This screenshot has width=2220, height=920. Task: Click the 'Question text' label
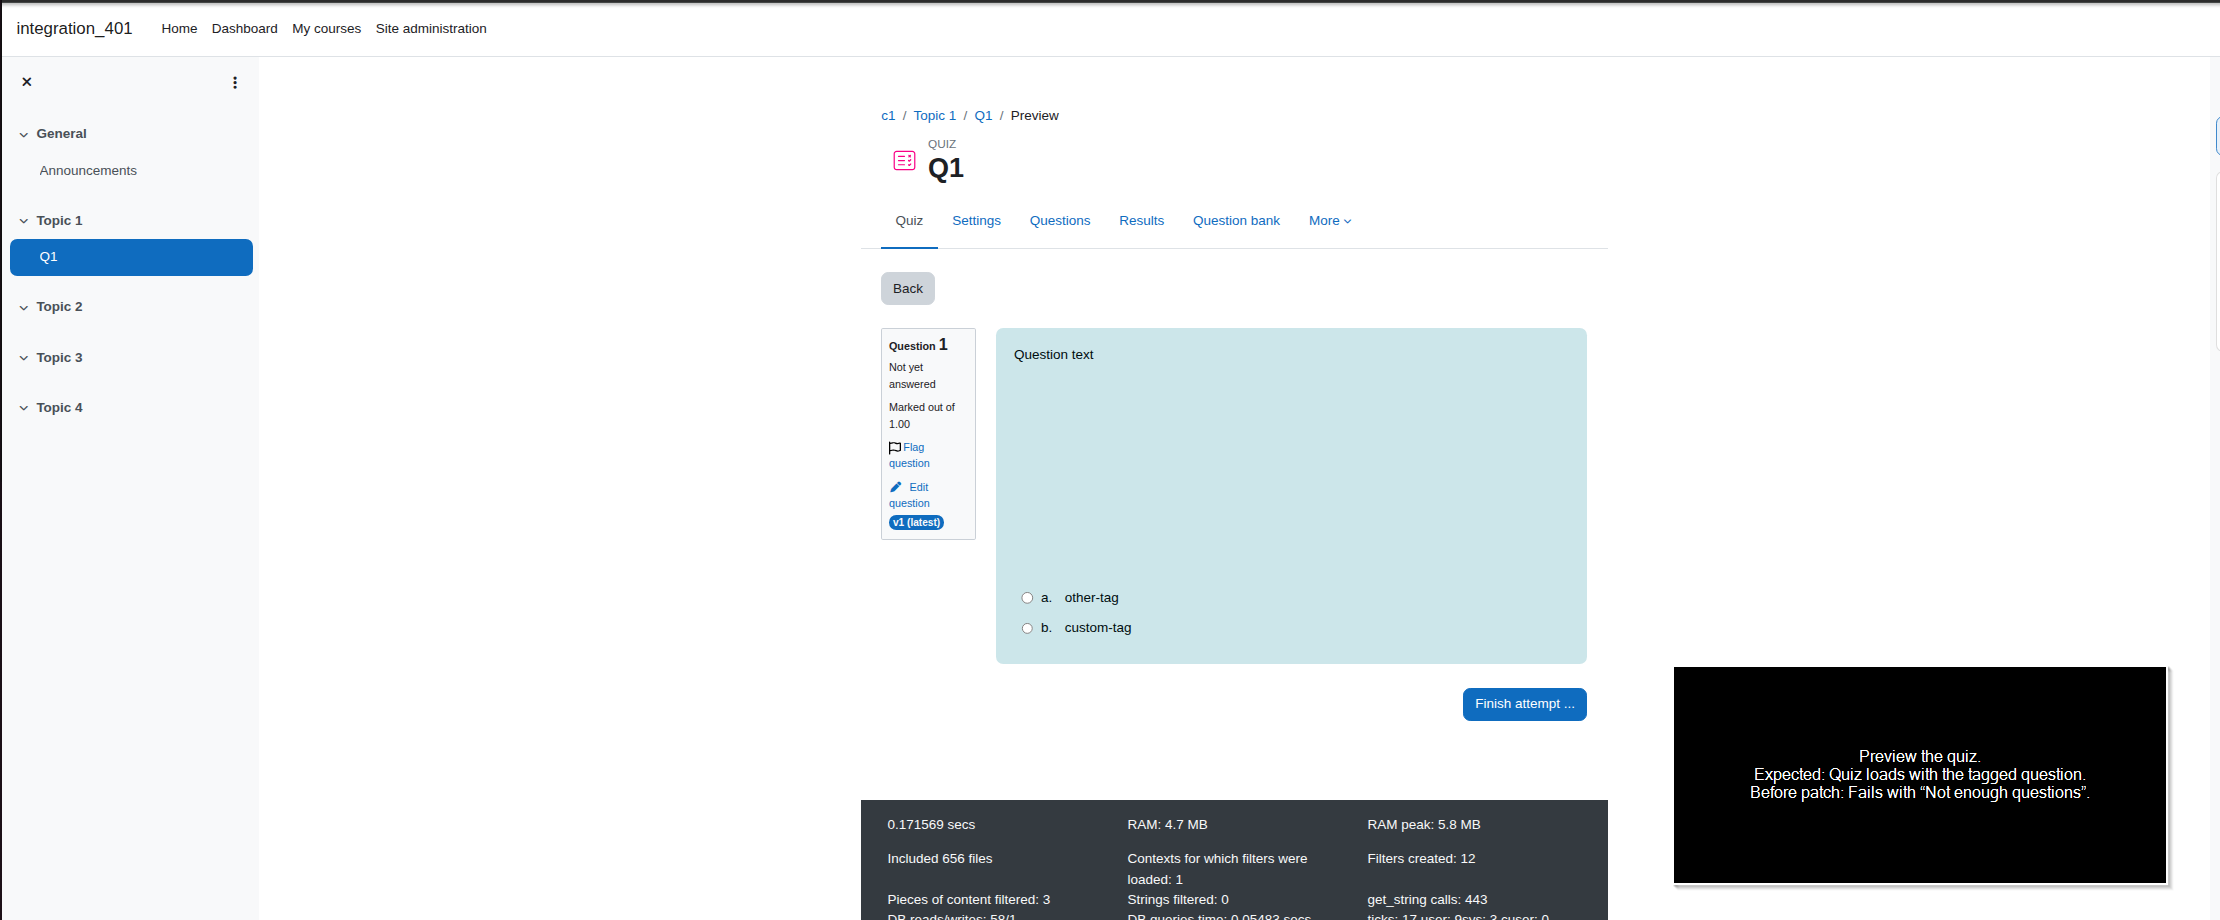click(1053, 355)
